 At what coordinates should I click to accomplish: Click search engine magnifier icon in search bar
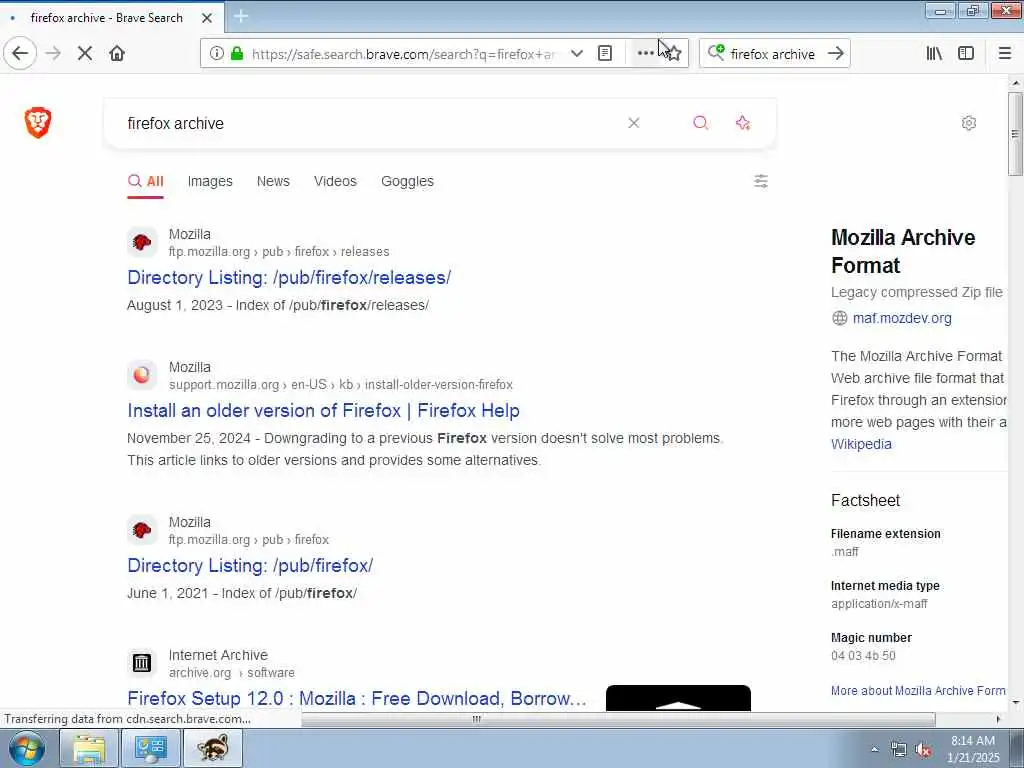[716, 53]
